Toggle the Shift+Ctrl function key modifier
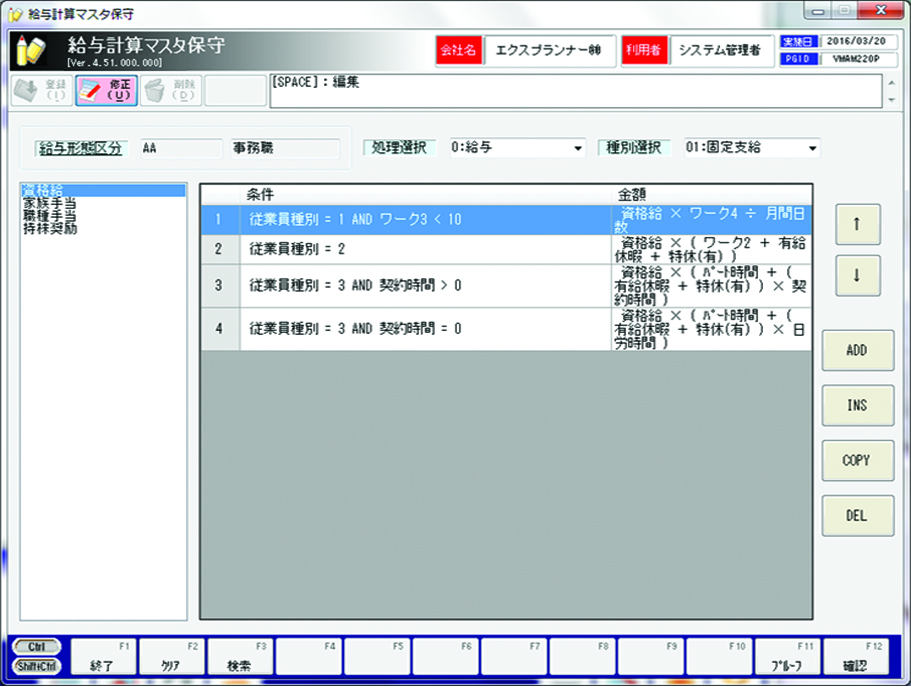 (x=37, y=665)
